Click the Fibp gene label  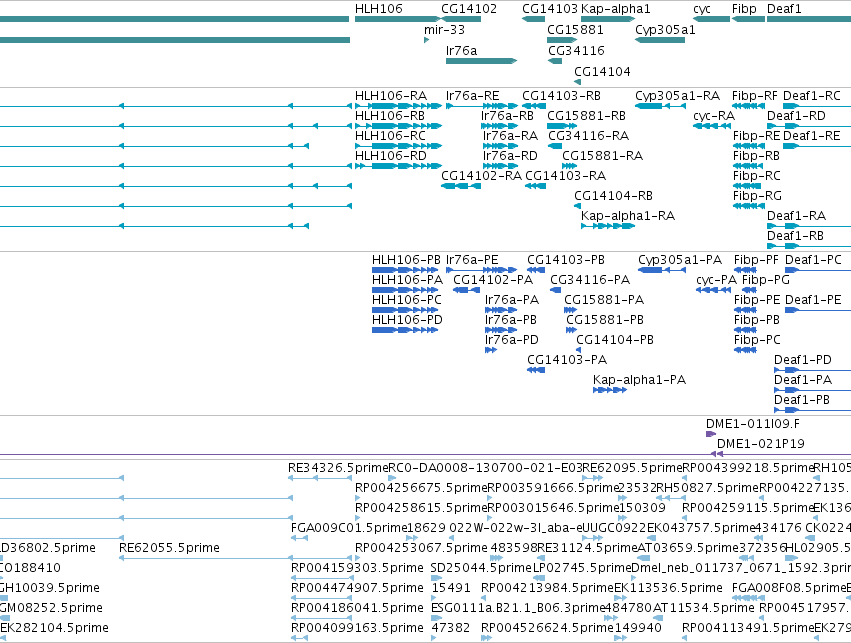coord(744,9)
